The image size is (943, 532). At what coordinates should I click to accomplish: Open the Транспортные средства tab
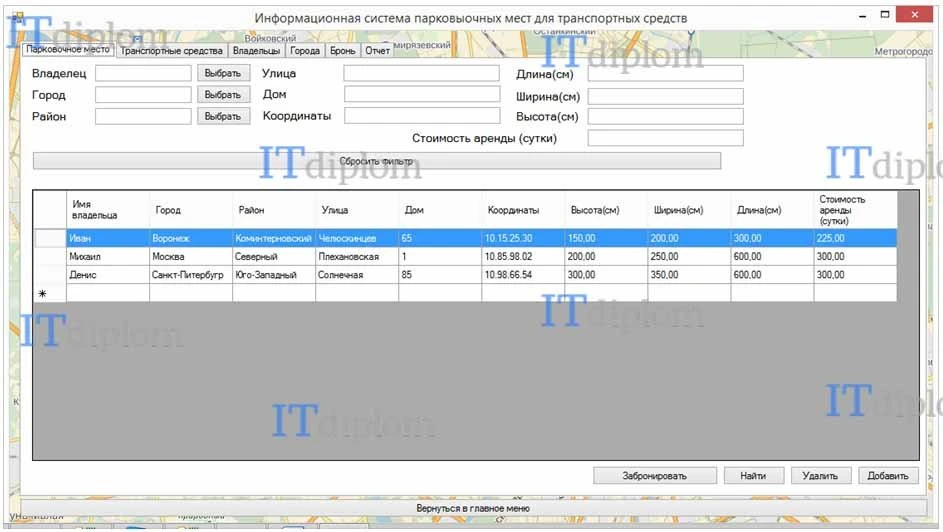[x=171, y=51]
